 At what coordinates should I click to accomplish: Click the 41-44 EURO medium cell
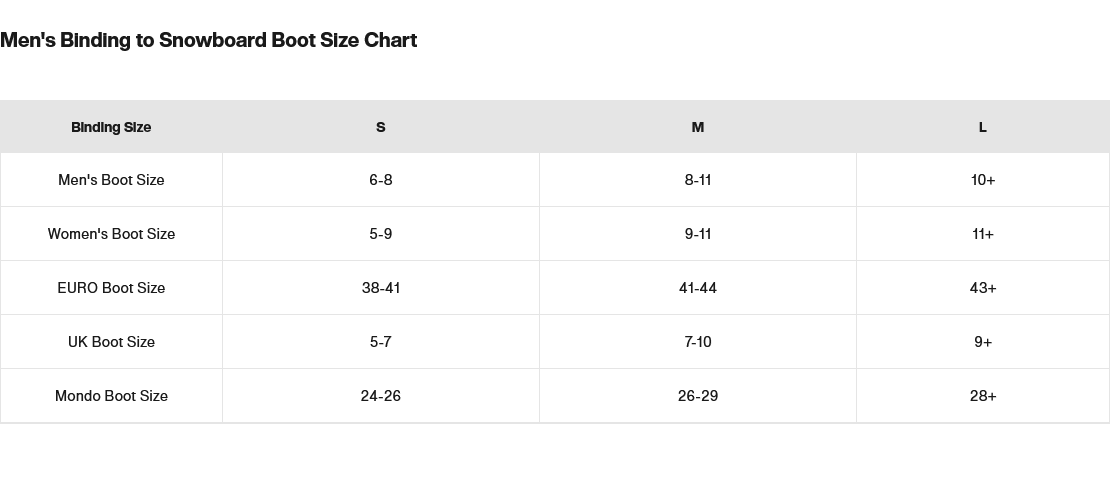coord(698,288)
